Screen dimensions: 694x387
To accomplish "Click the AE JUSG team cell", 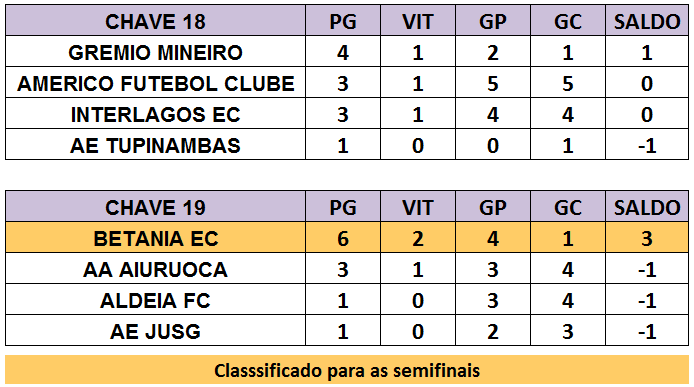I will click(155, 330).
